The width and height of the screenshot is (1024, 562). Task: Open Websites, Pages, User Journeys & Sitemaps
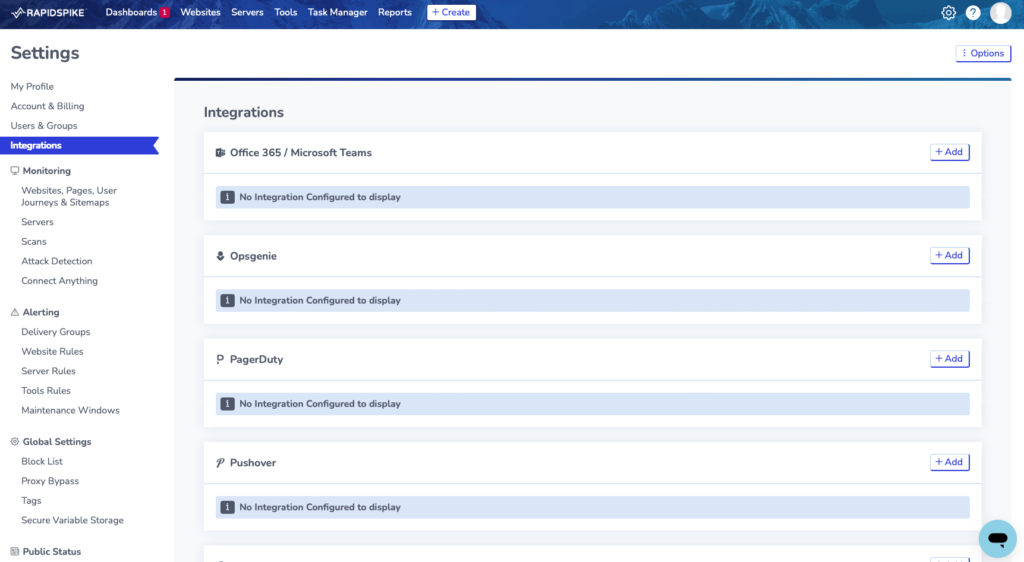pyautogui.click(x=69, y=196)
